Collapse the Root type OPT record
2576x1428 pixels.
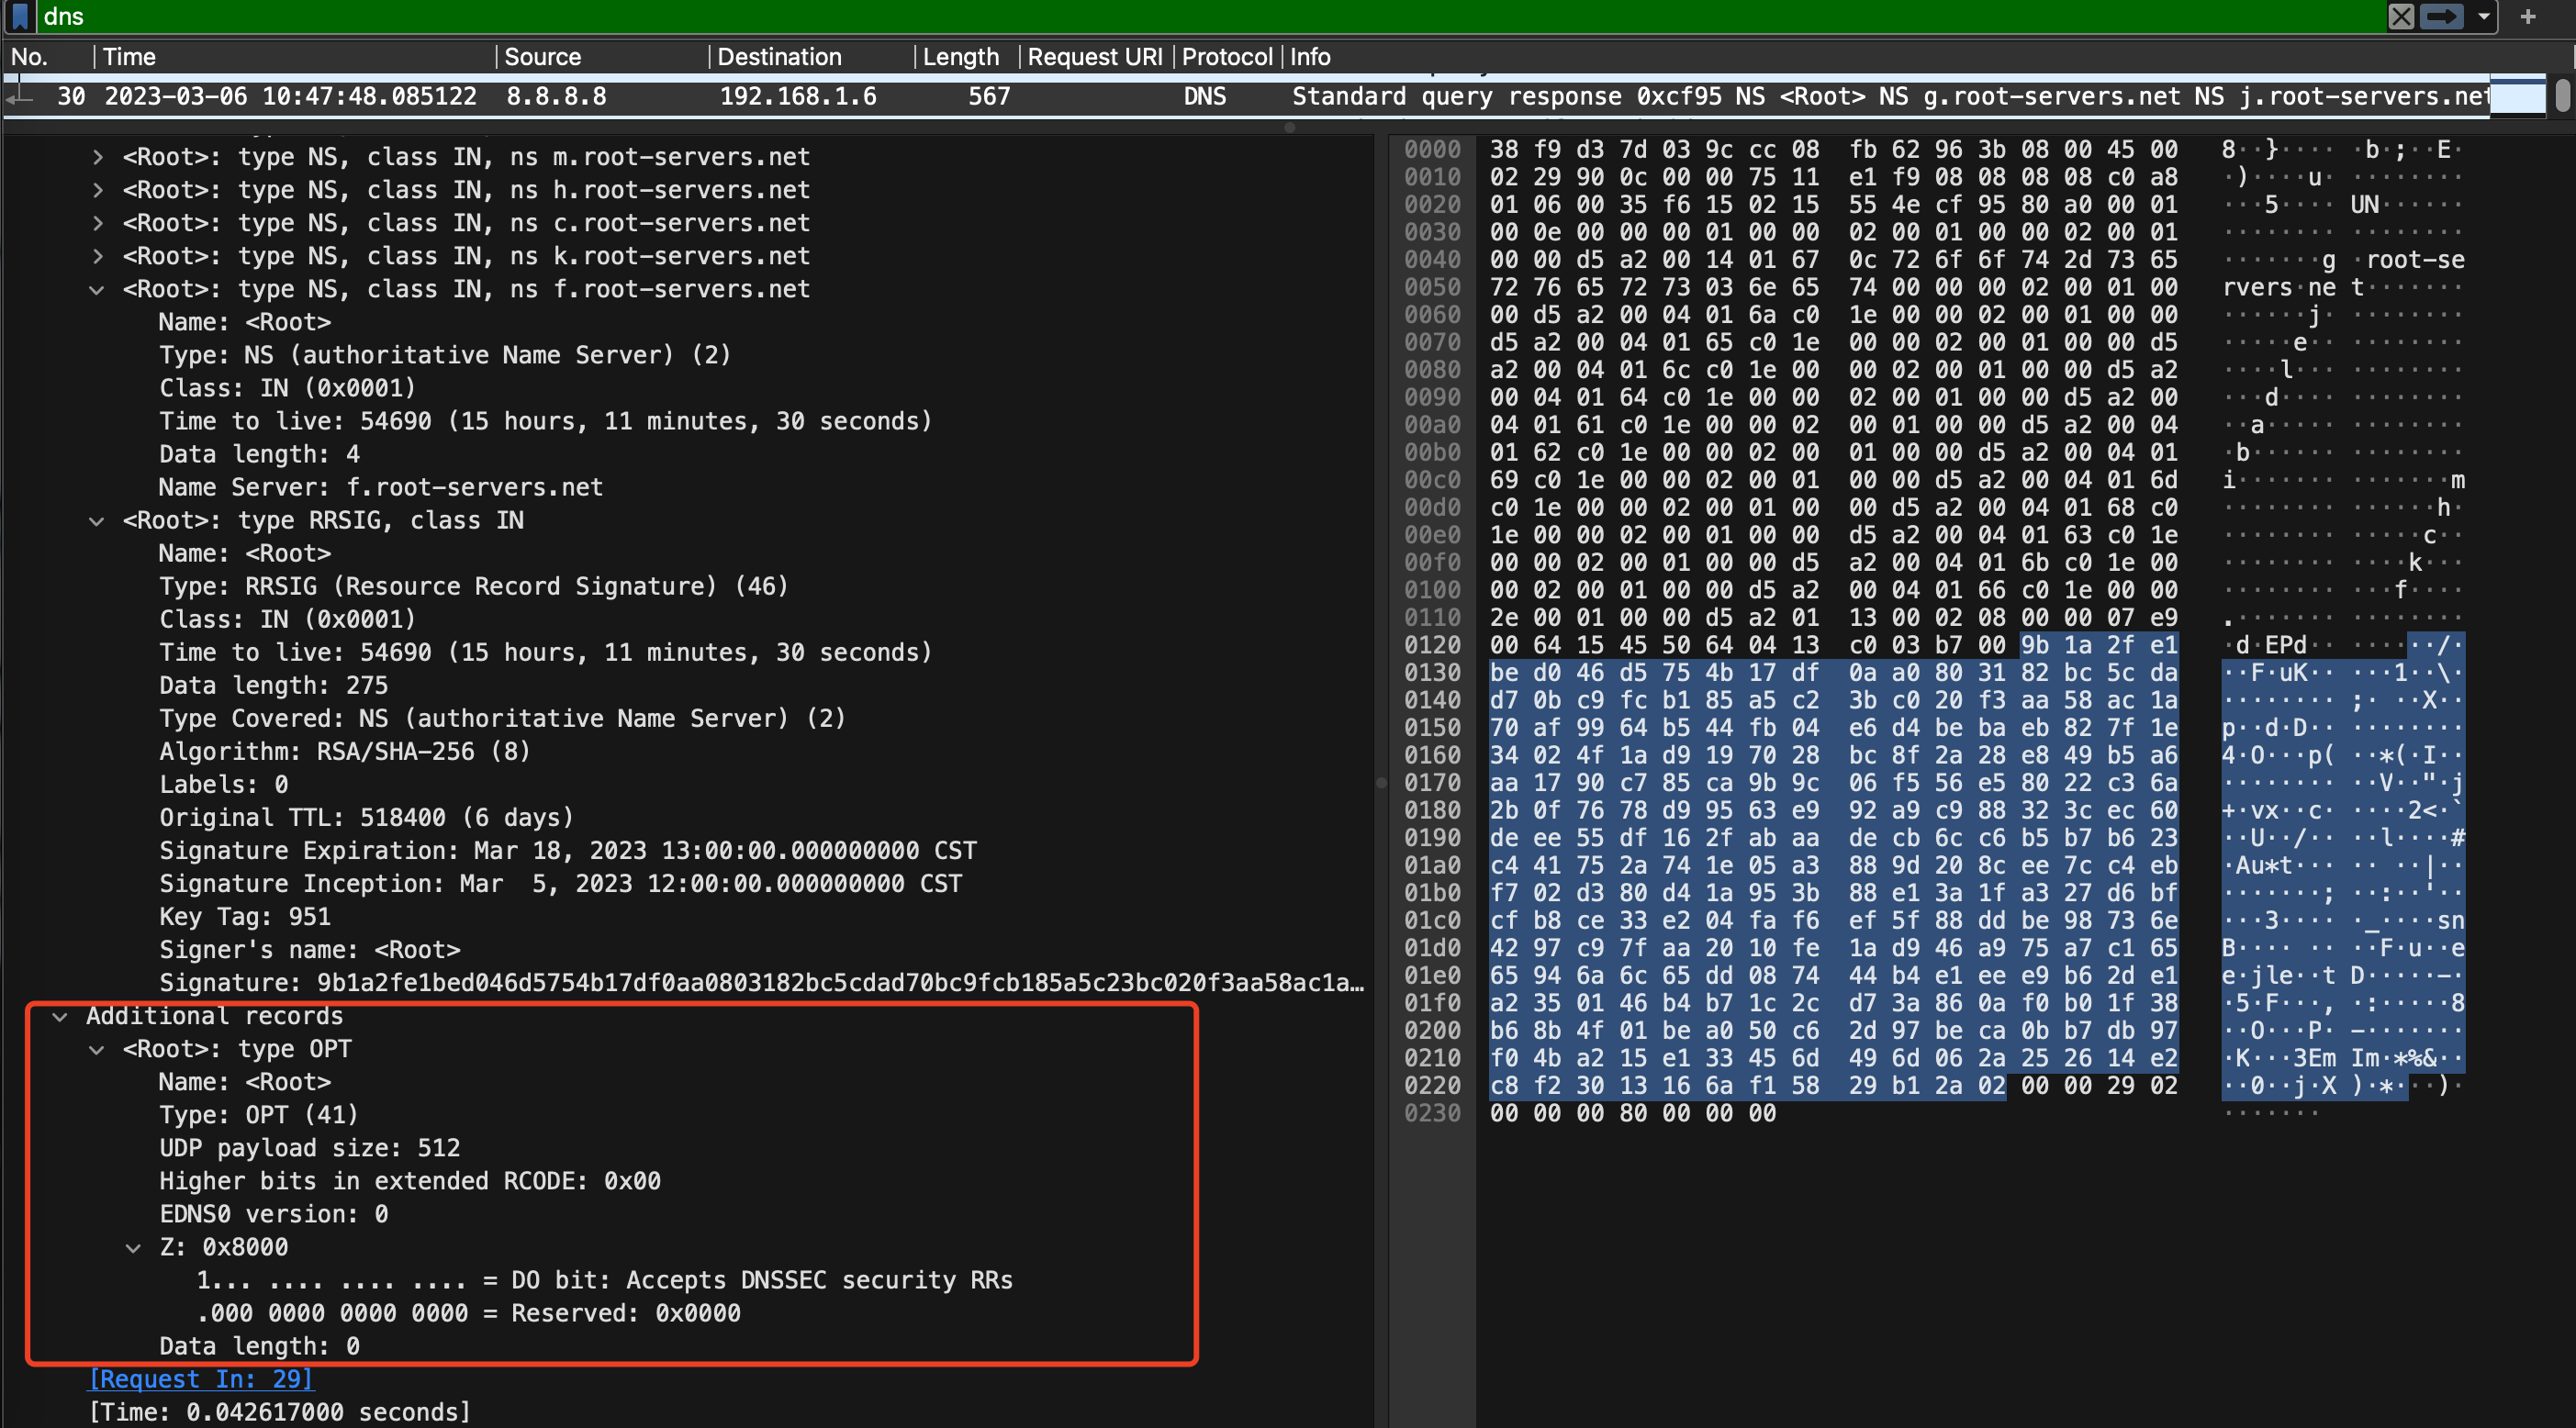(x=97, y=1050)
